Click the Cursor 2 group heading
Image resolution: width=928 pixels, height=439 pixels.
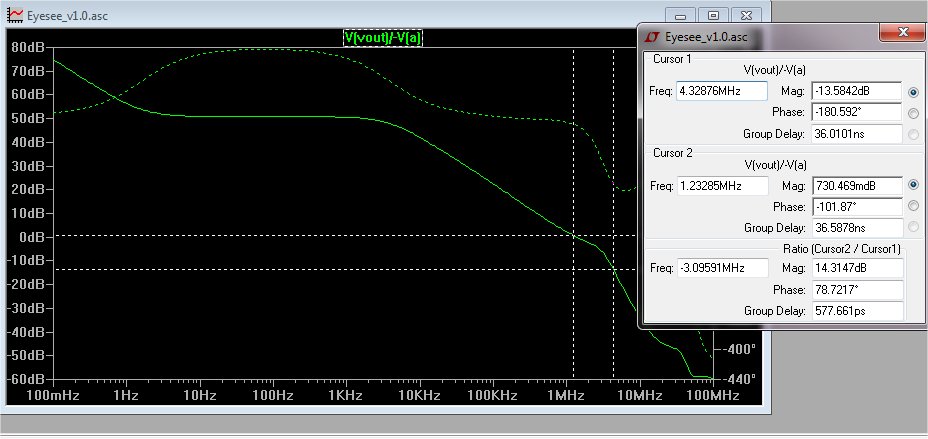(672, 153)
